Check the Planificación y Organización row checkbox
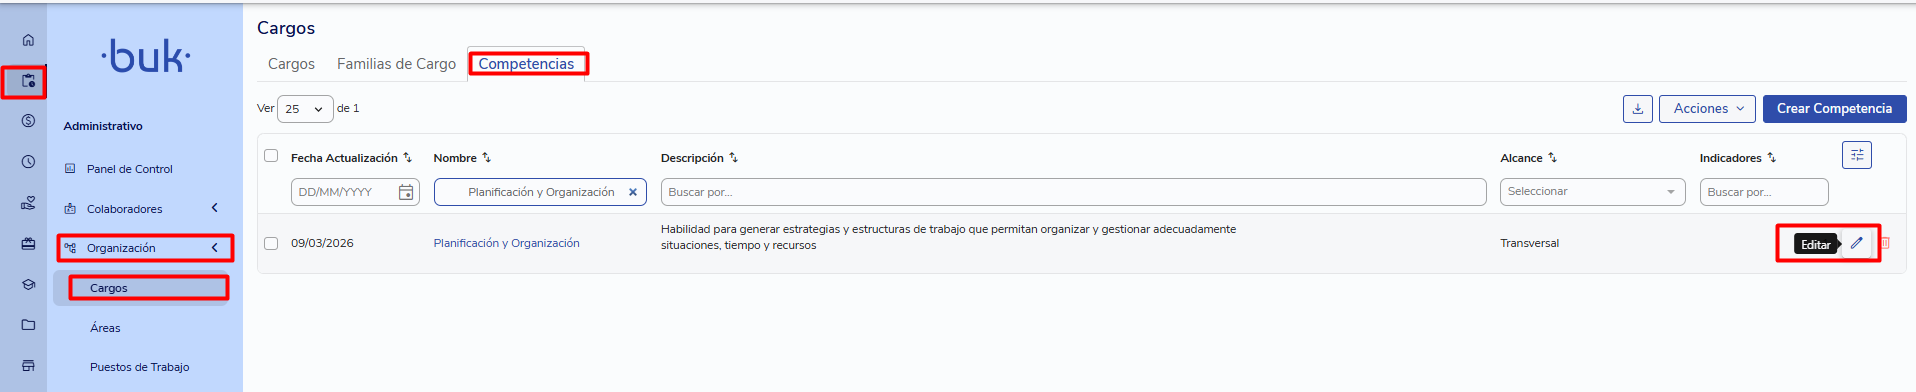1916x392 pixels. (271, 243)
